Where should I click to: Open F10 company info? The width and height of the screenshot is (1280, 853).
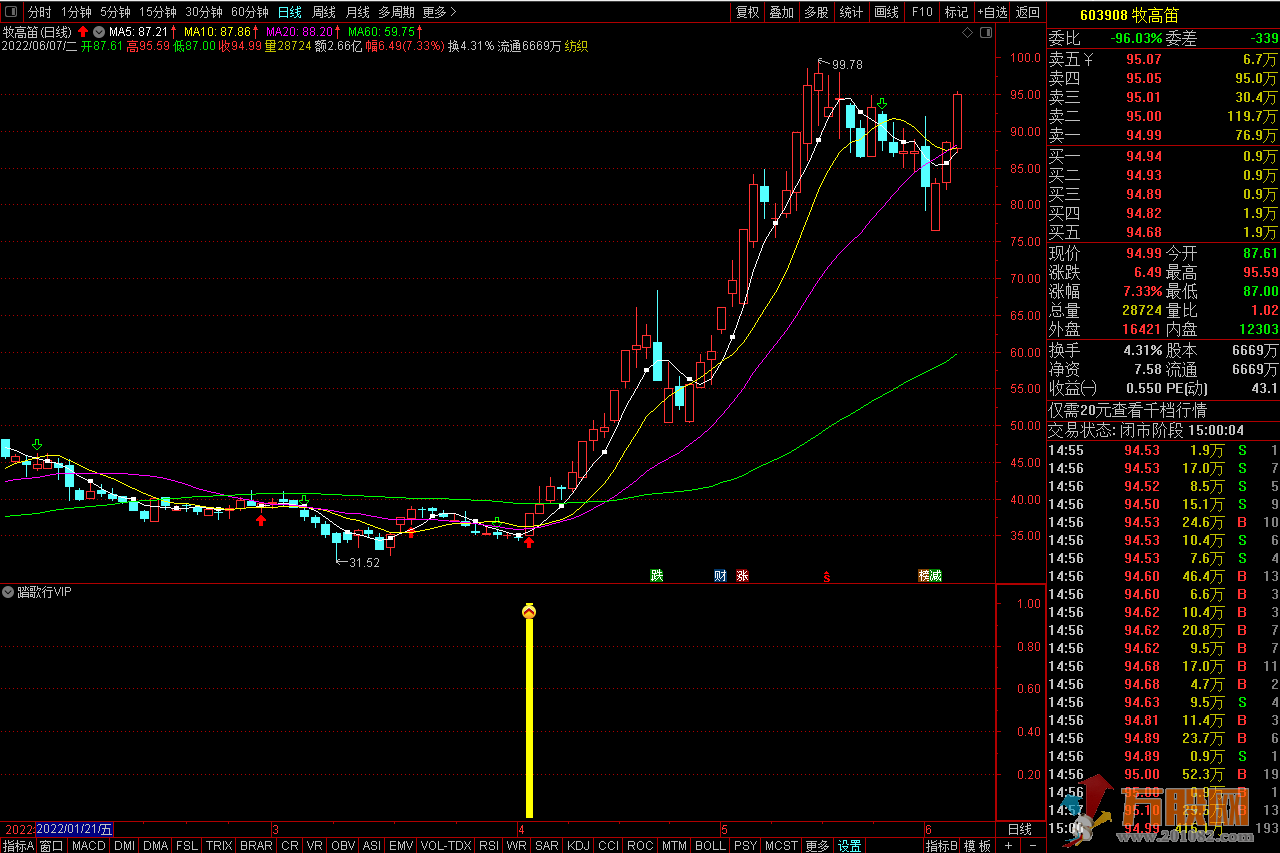[922, 12]
